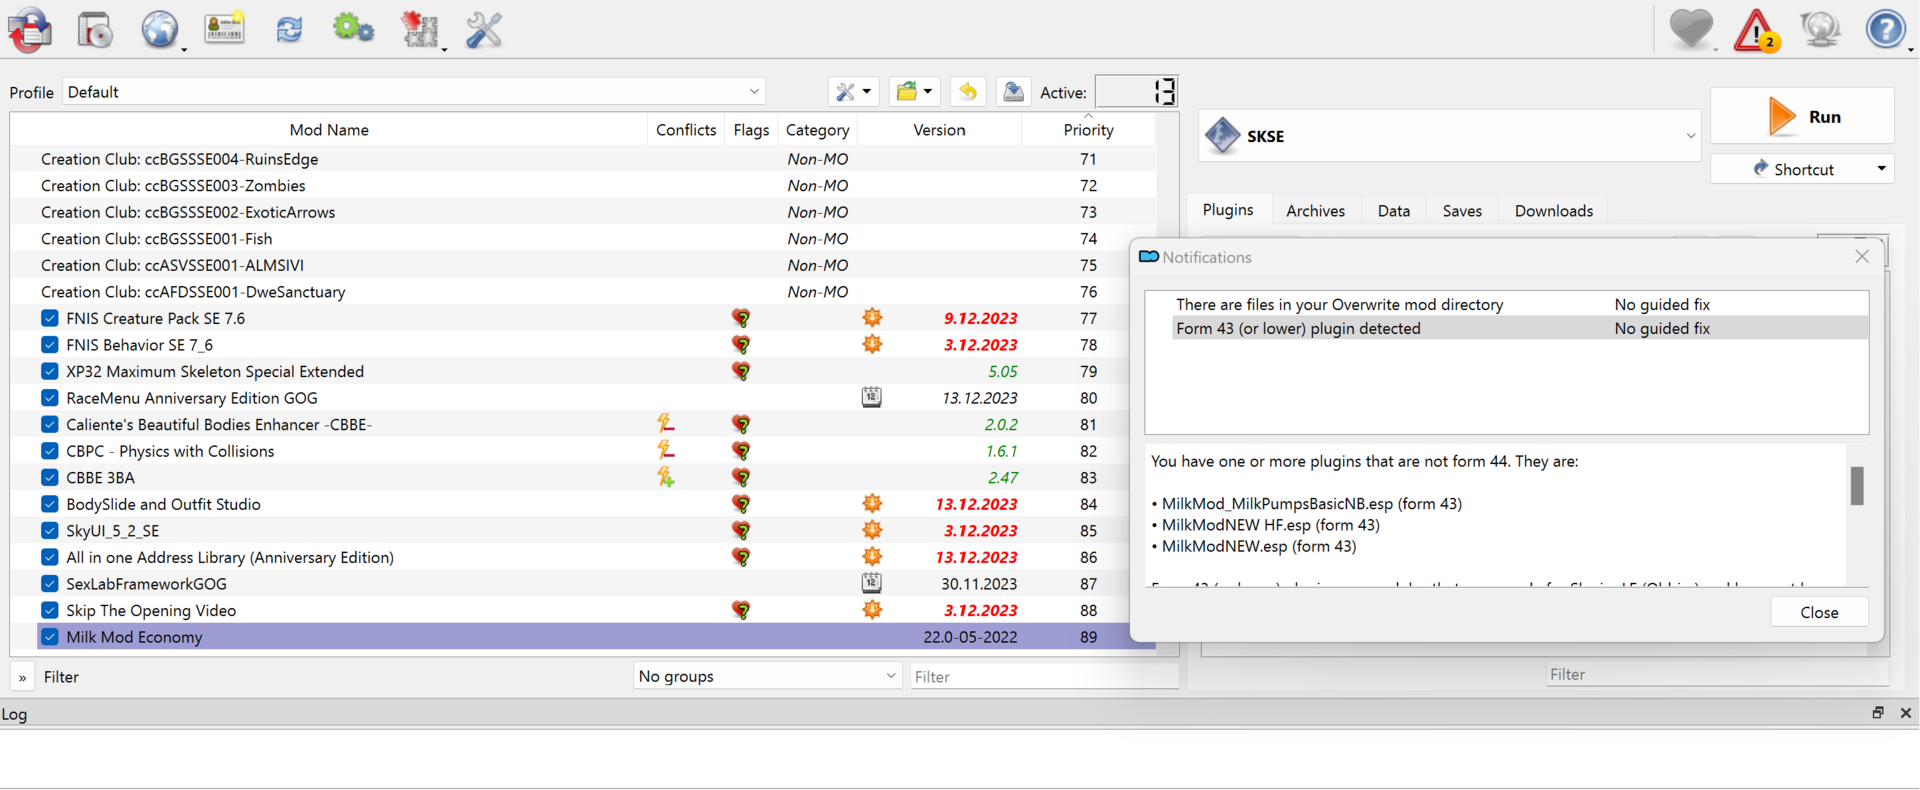Open the No groups dropdown

pyautogui.click(x=767, y=676)
